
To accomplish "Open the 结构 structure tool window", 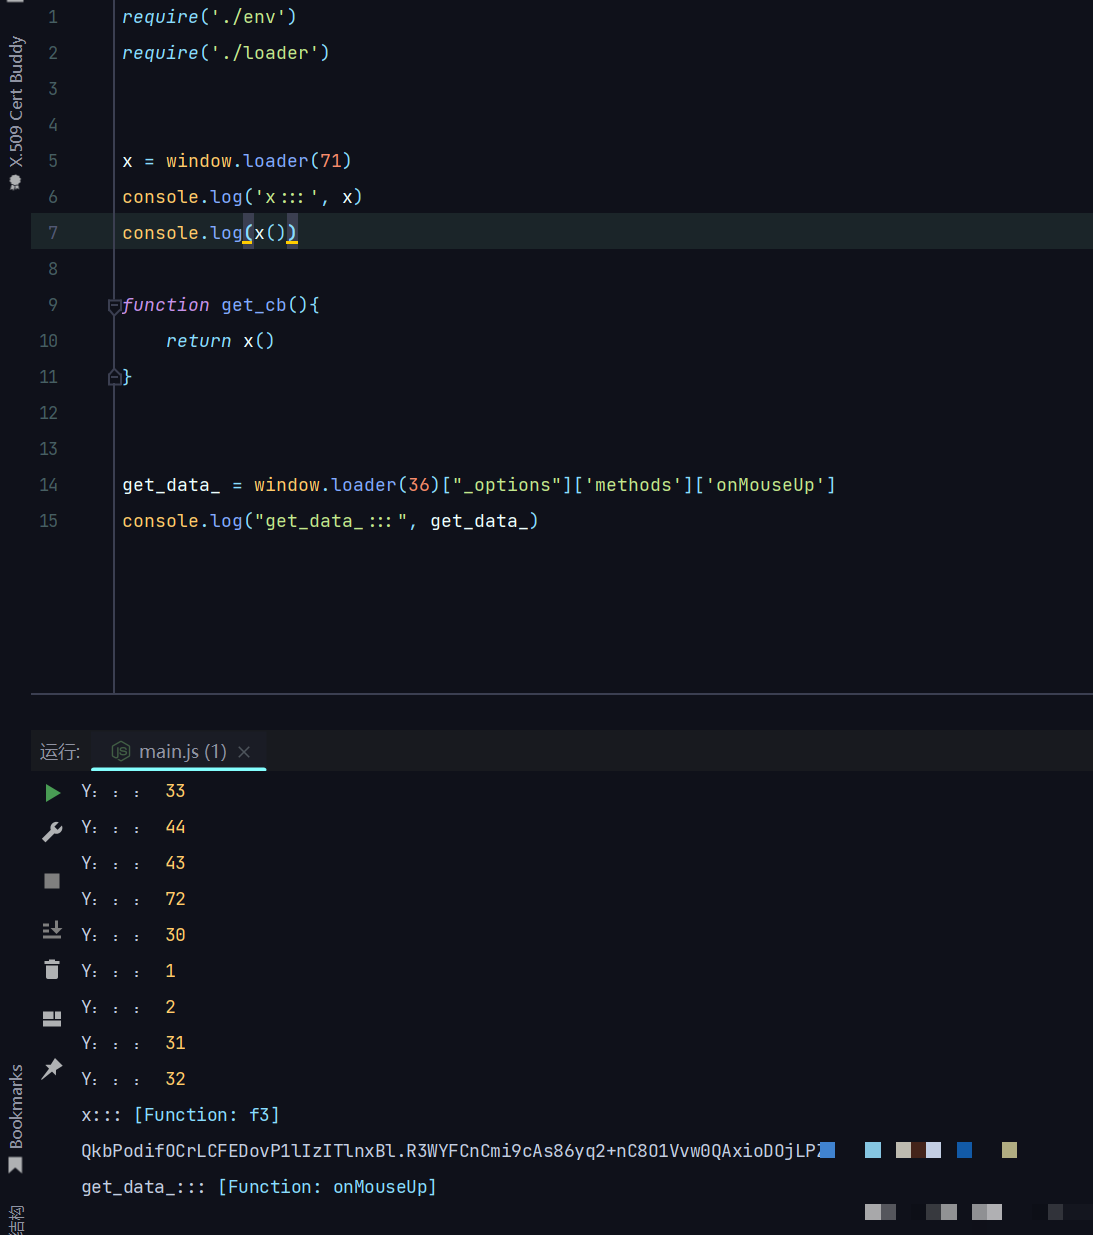I will click(16, 1220).
